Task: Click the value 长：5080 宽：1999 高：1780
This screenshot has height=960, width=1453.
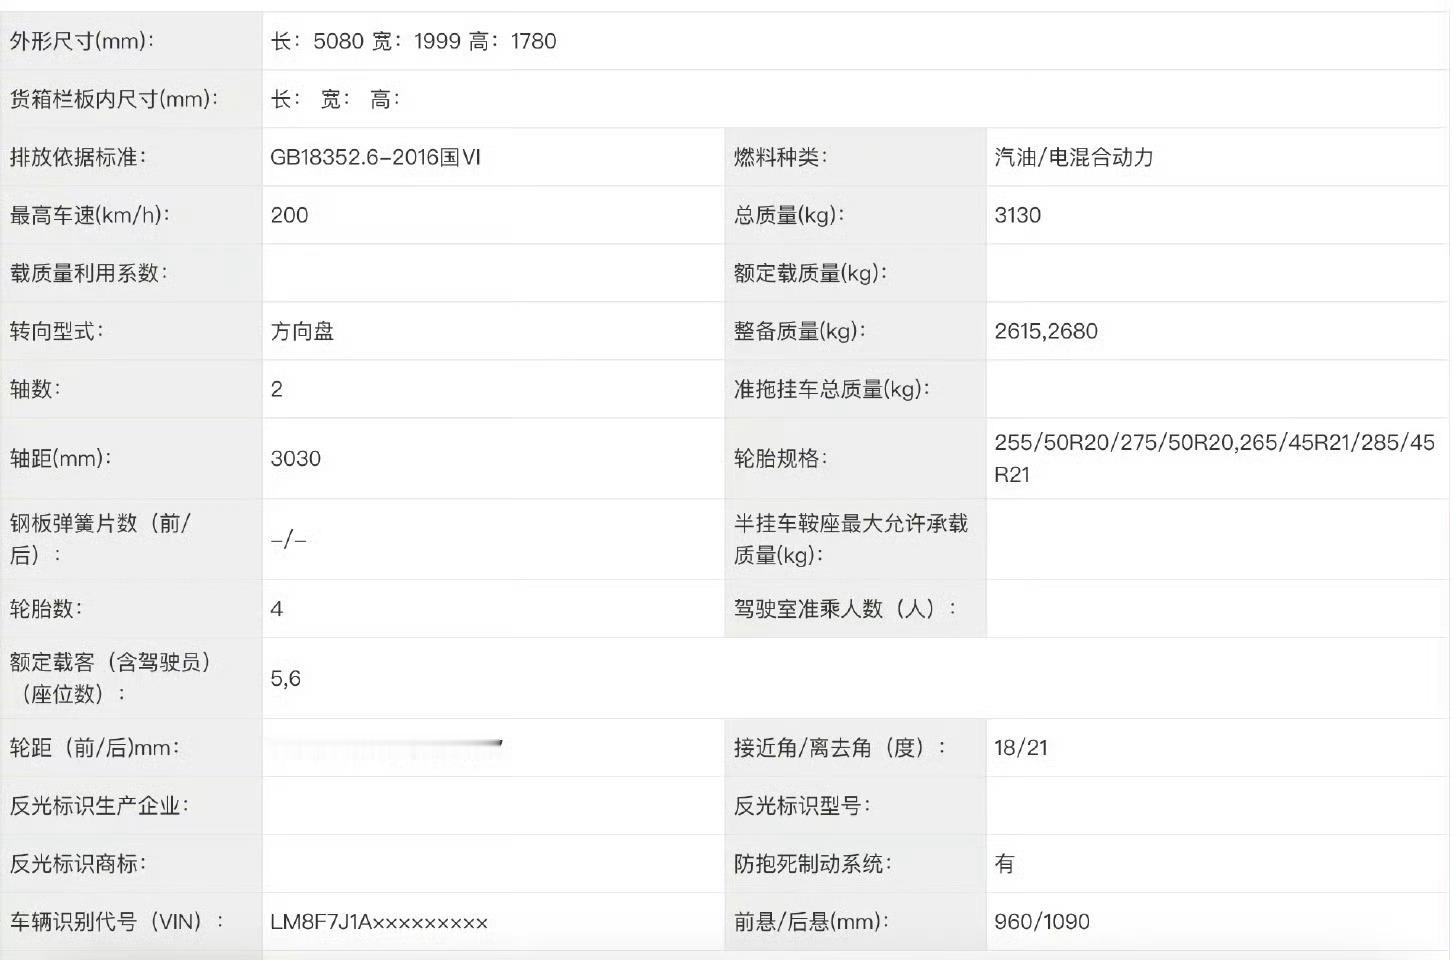Action: point(413,41)
